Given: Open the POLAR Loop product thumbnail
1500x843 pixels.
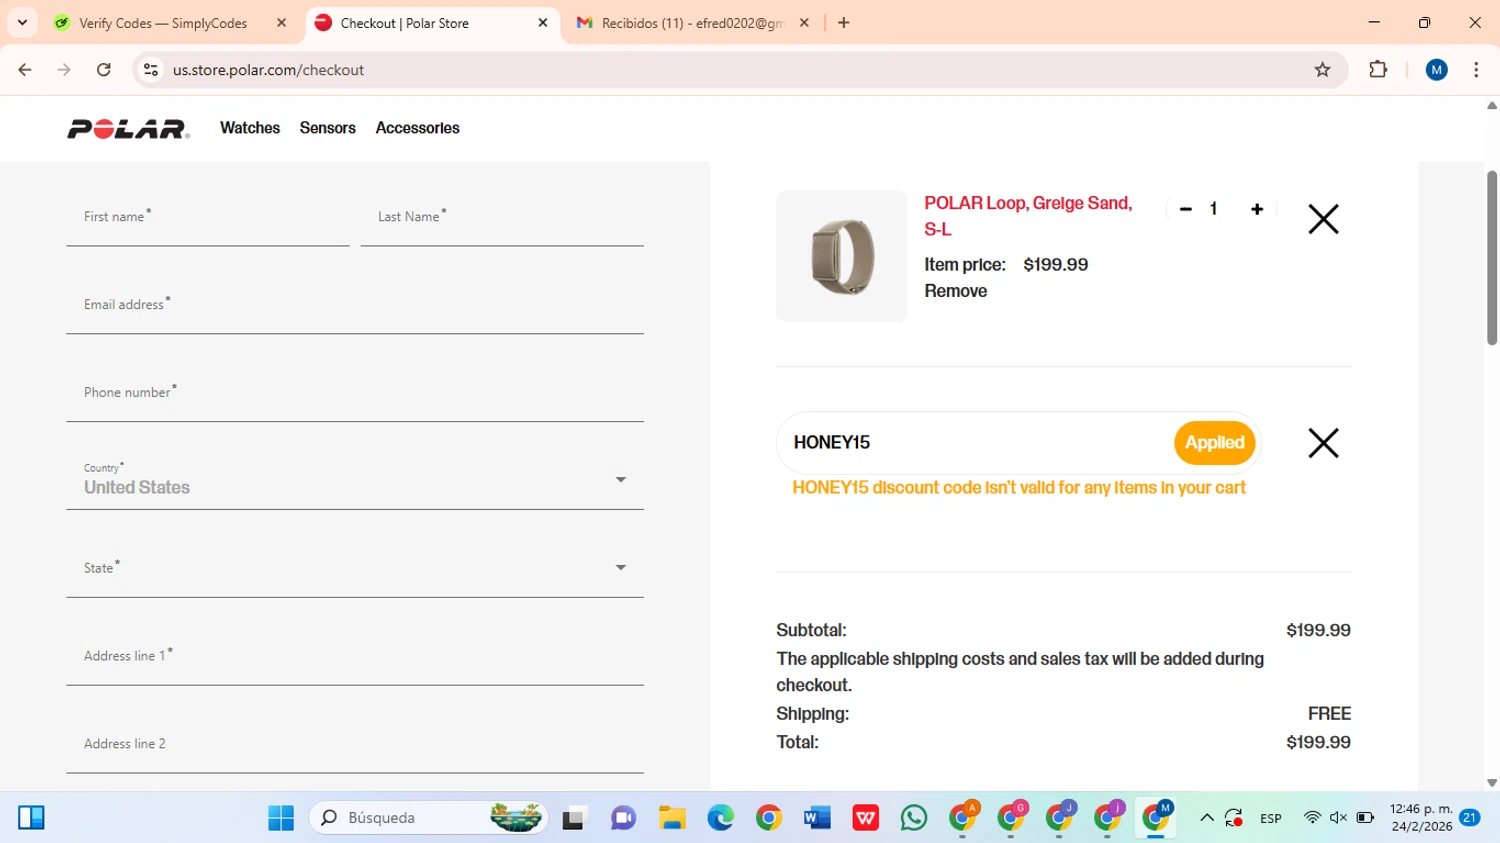Looking at the screenshot, I should 841,256.
